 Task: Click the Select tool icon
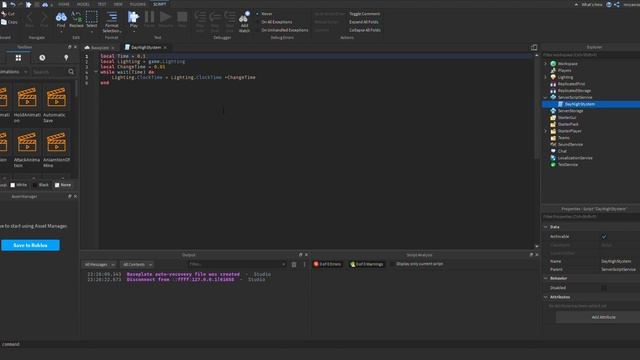tap(92, 17)
